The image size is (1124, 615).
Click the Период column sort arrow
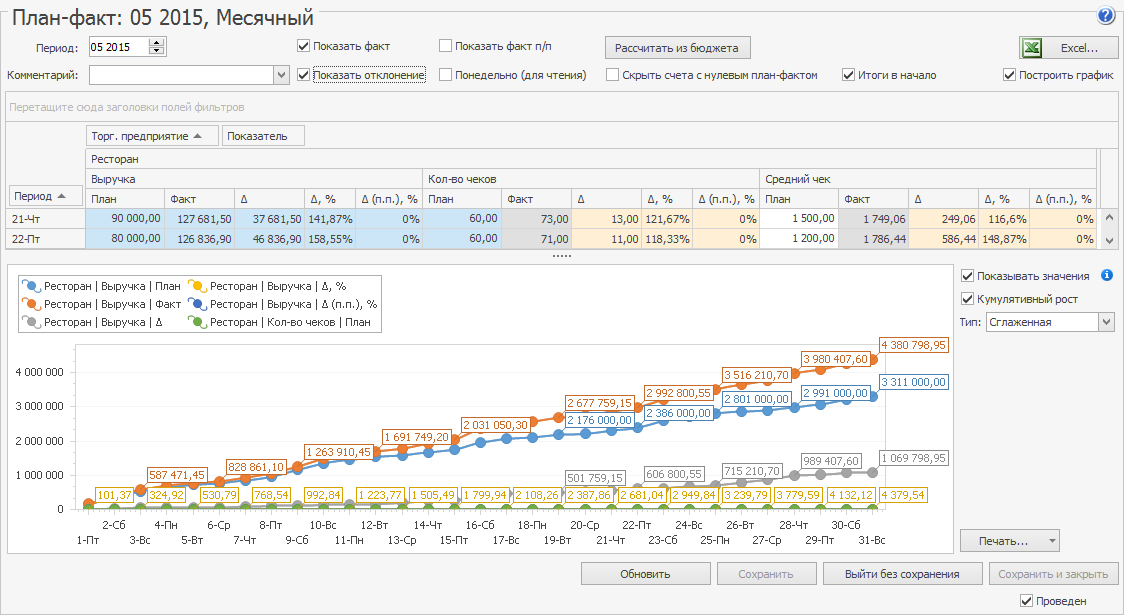click(x=63, y=196)
